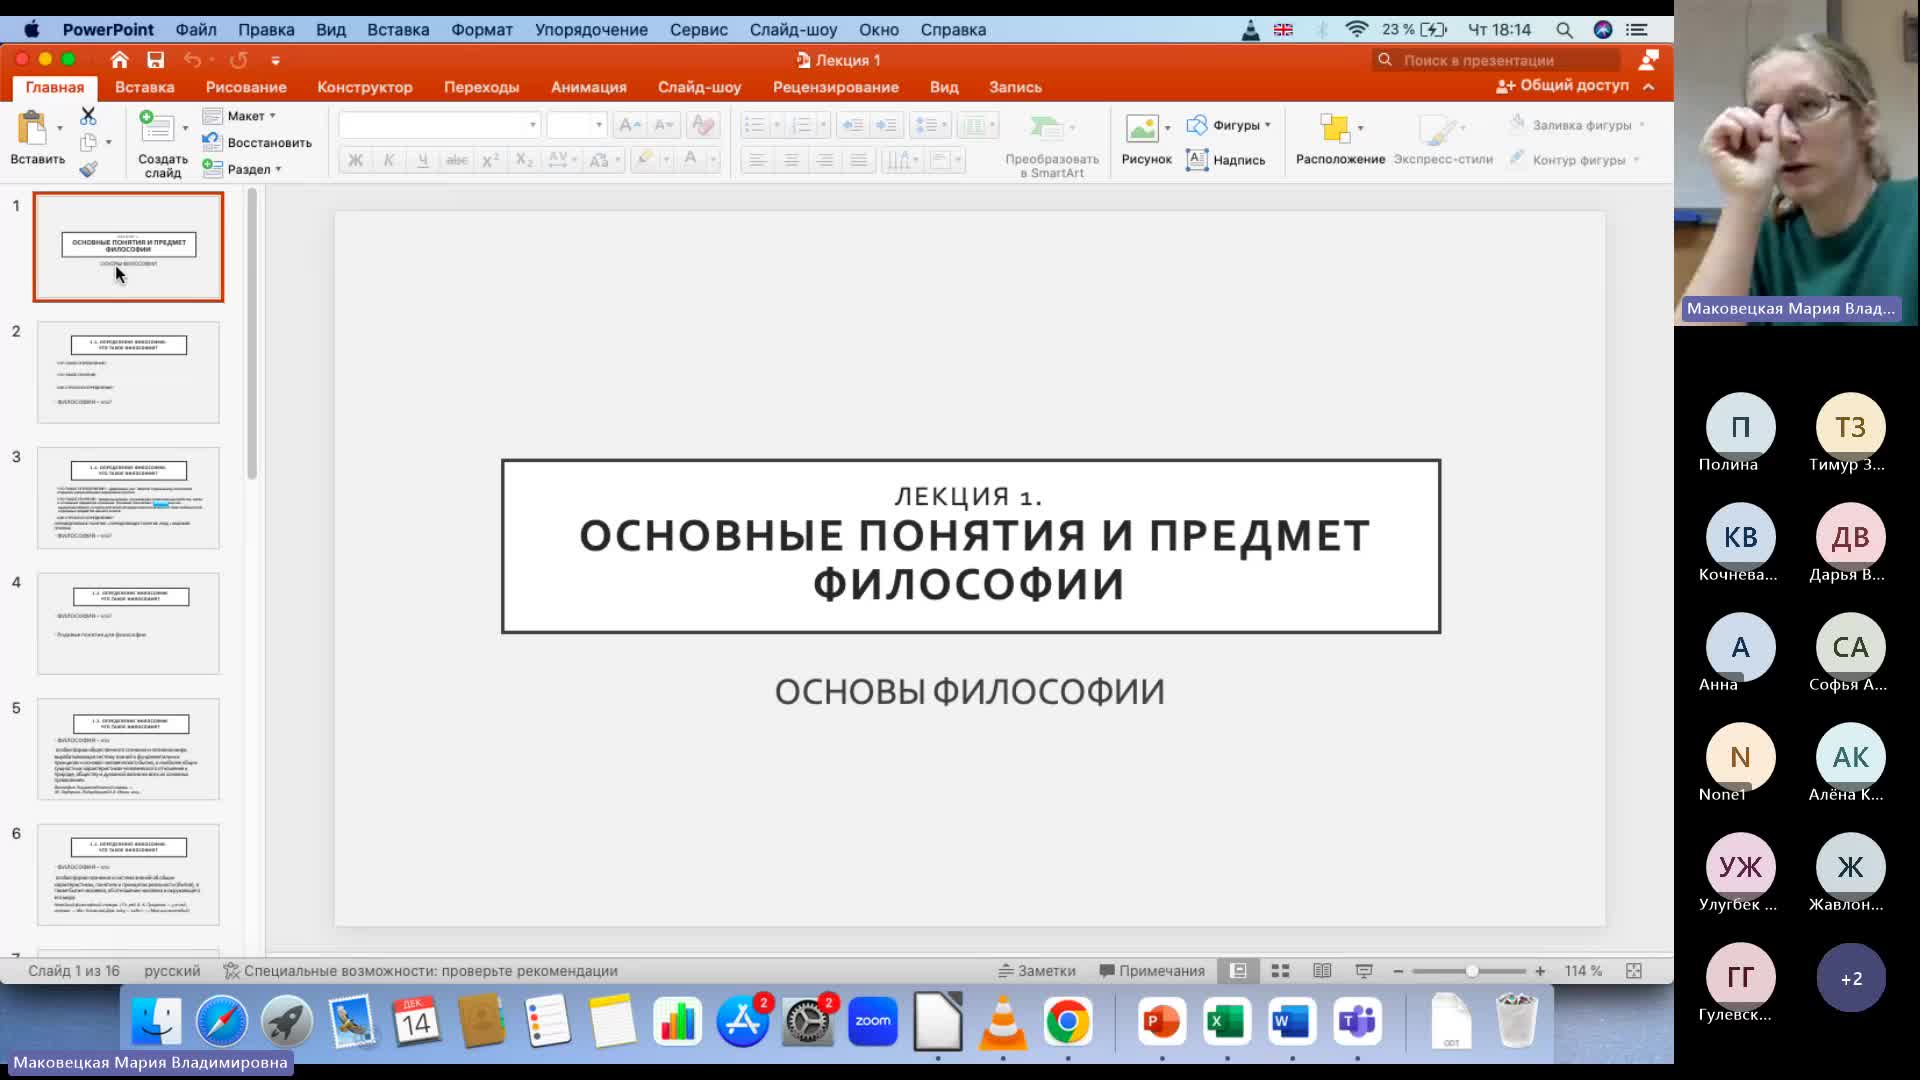The image size is (1920, 1080).
Task: Click the Redo arrow icon
Action: [238, 60]
